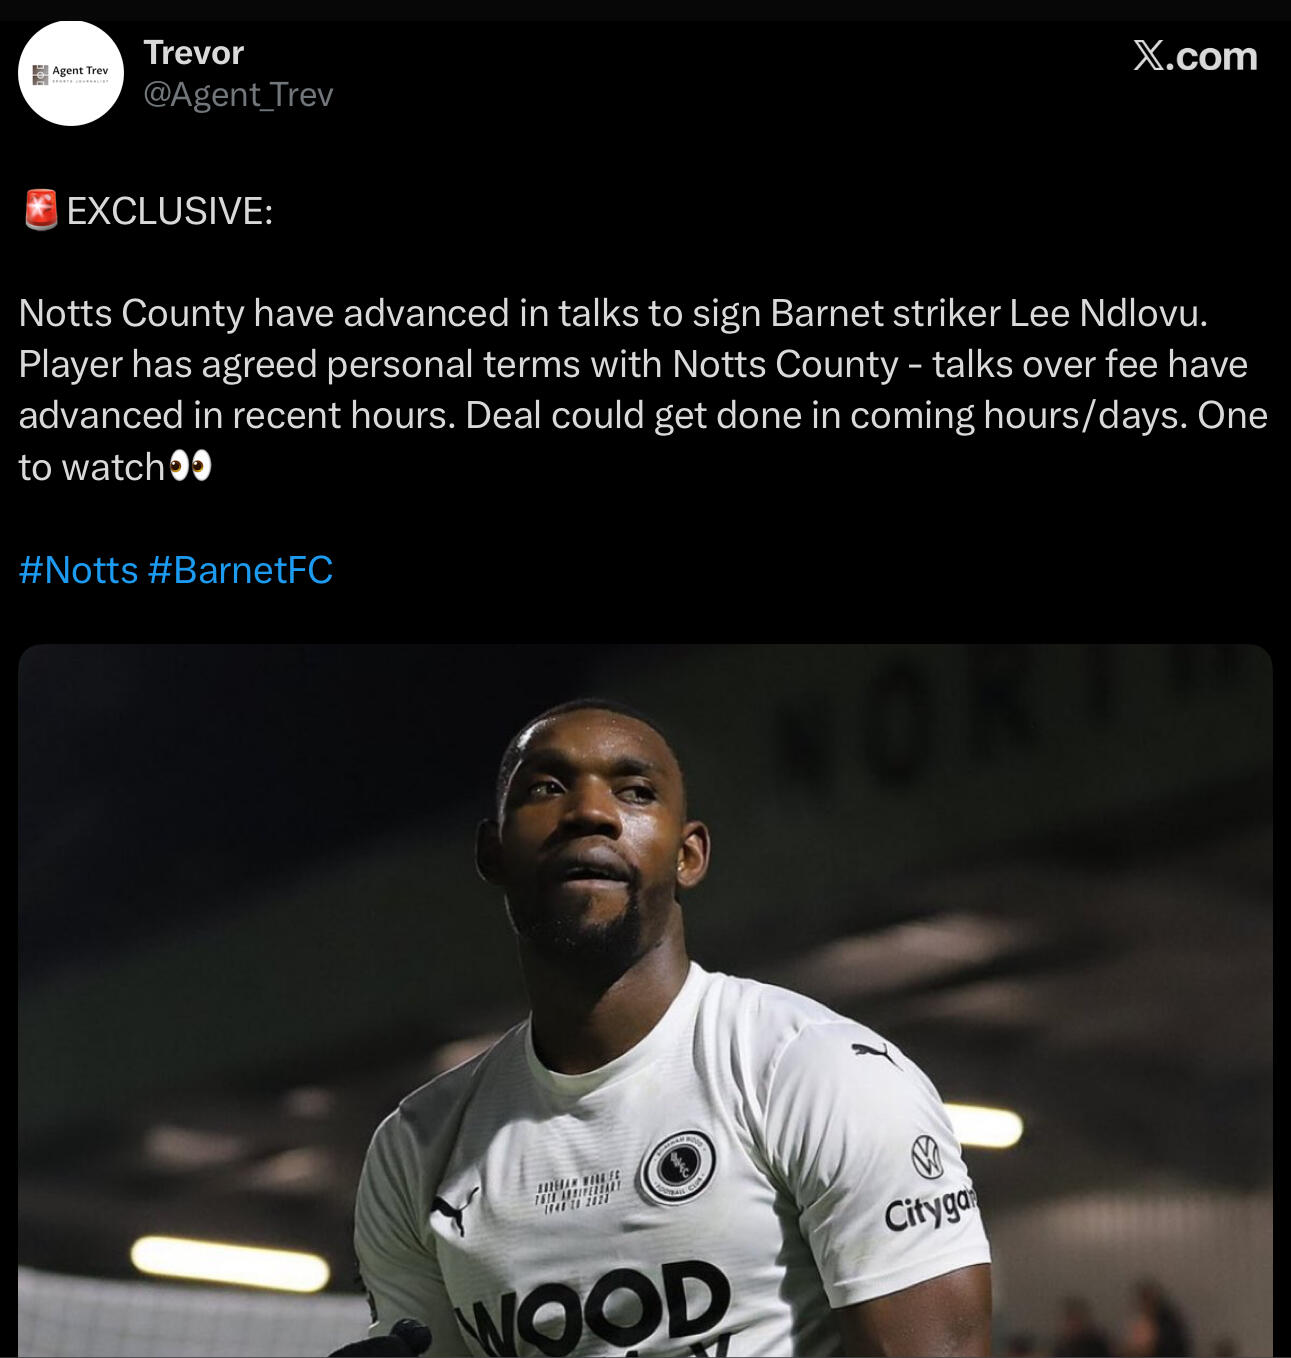Click the X.com logo

1195,56
